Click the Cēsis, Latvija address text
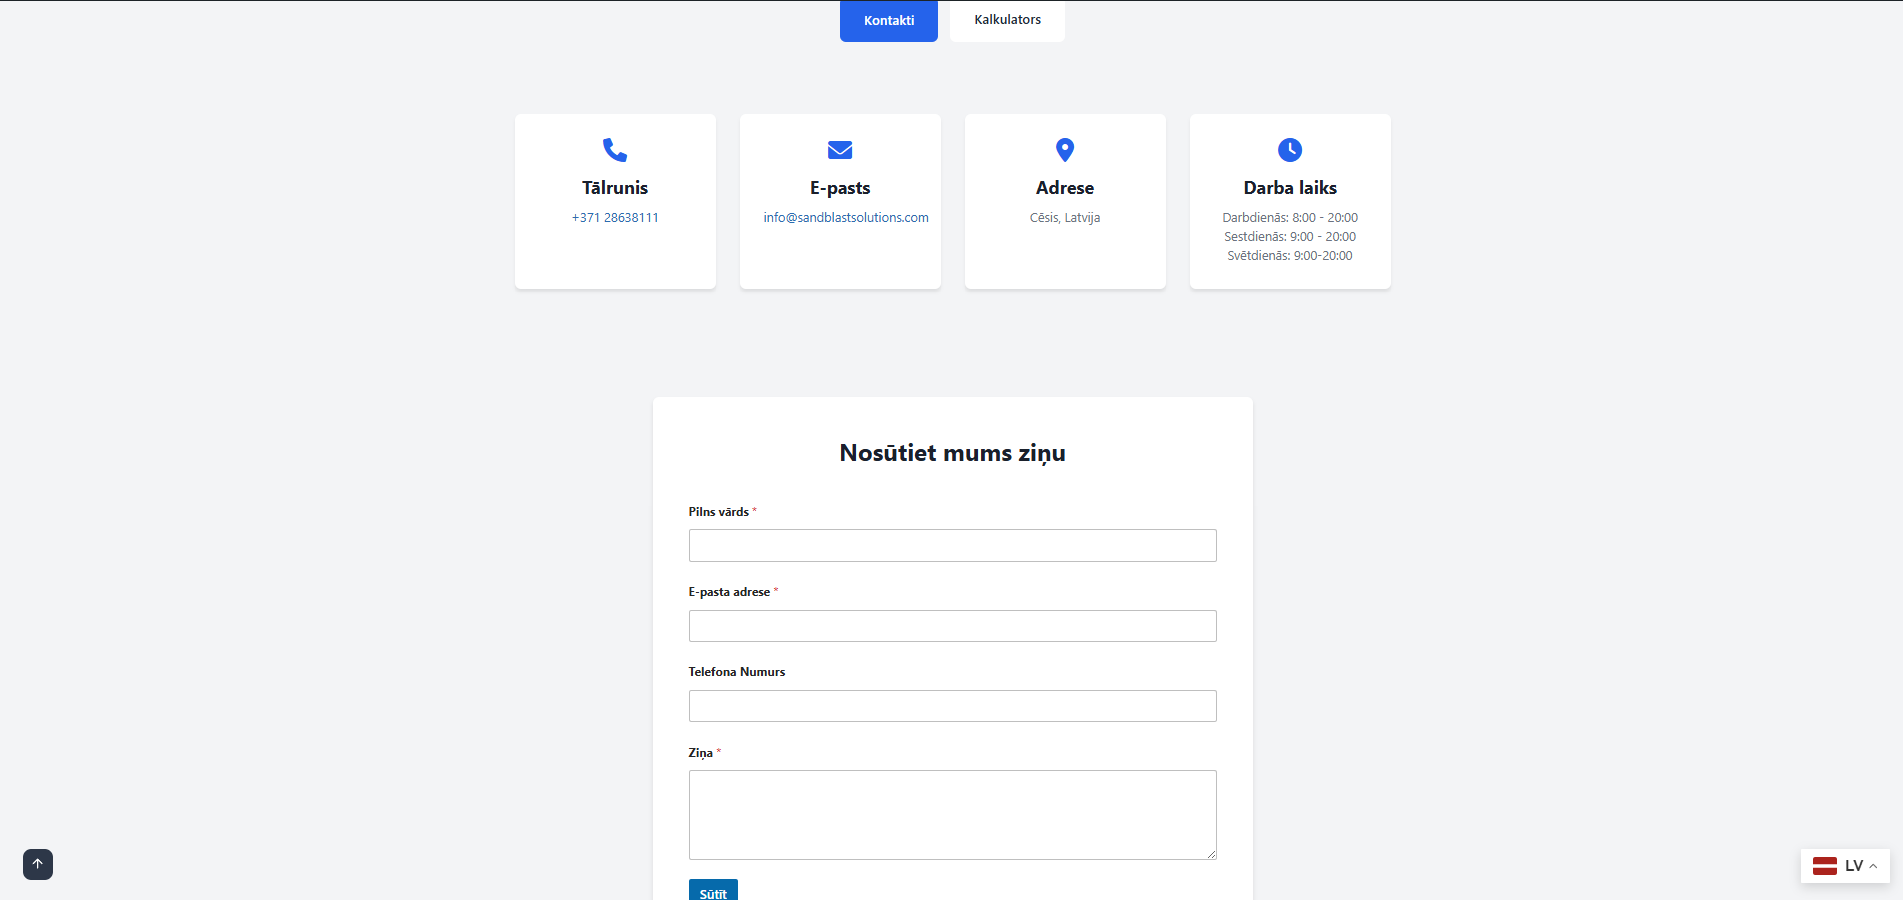 pyautogui.click(x=1065, y=218)
